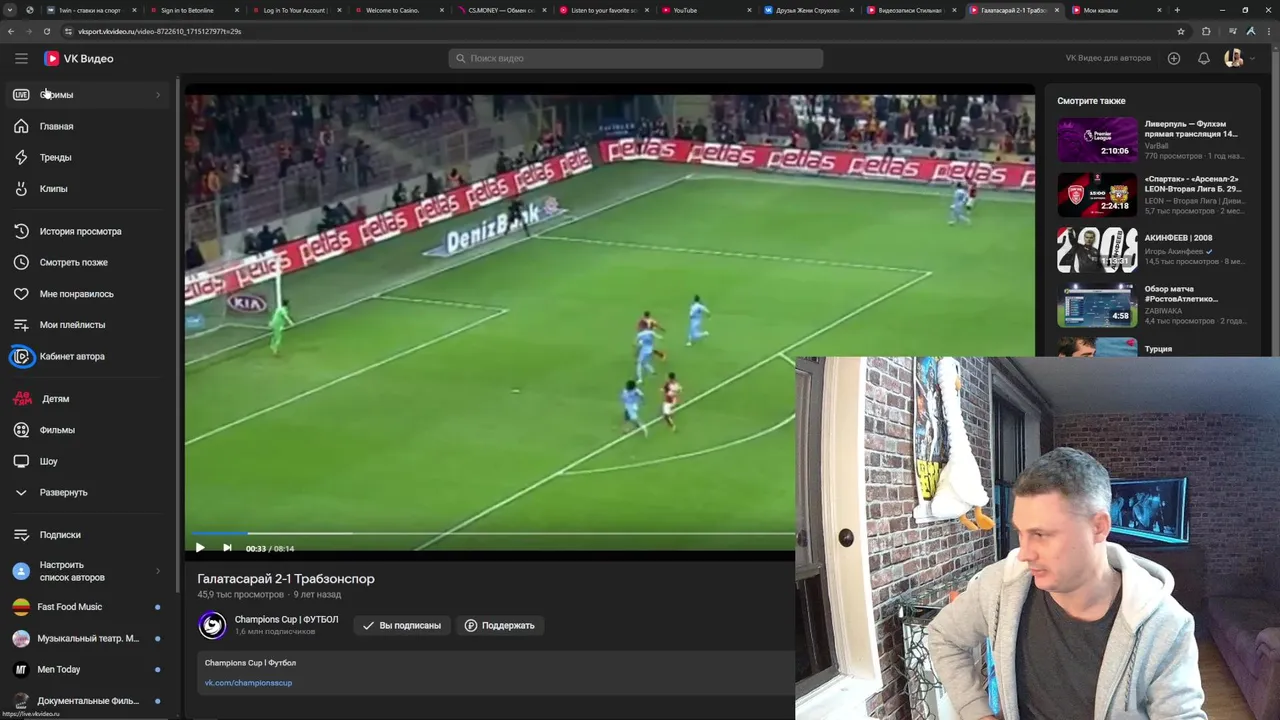The height and width of the screenshot is (720, 1280).
Task: Open Музыкальный театр subscription
Action: (x=87, y=638)
